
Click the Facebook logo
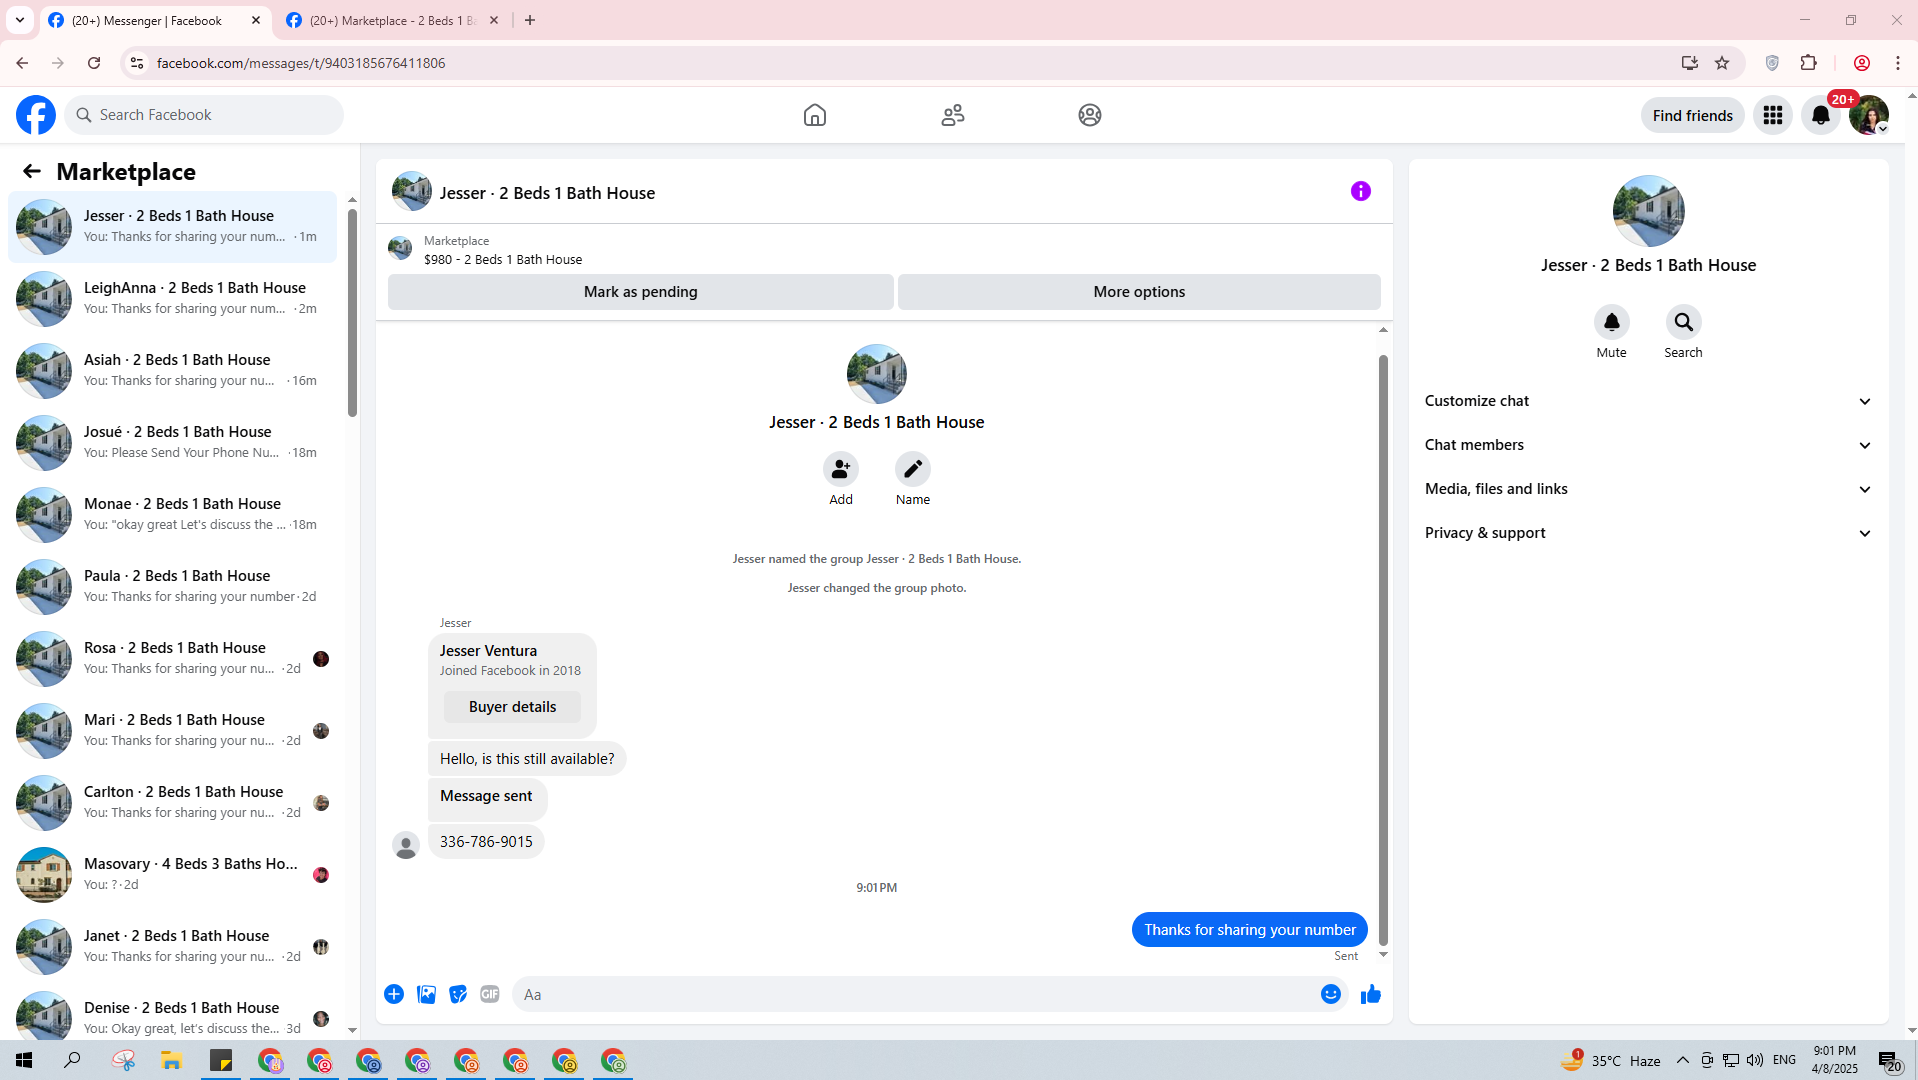pyautogui.click(x=36, y=115)
